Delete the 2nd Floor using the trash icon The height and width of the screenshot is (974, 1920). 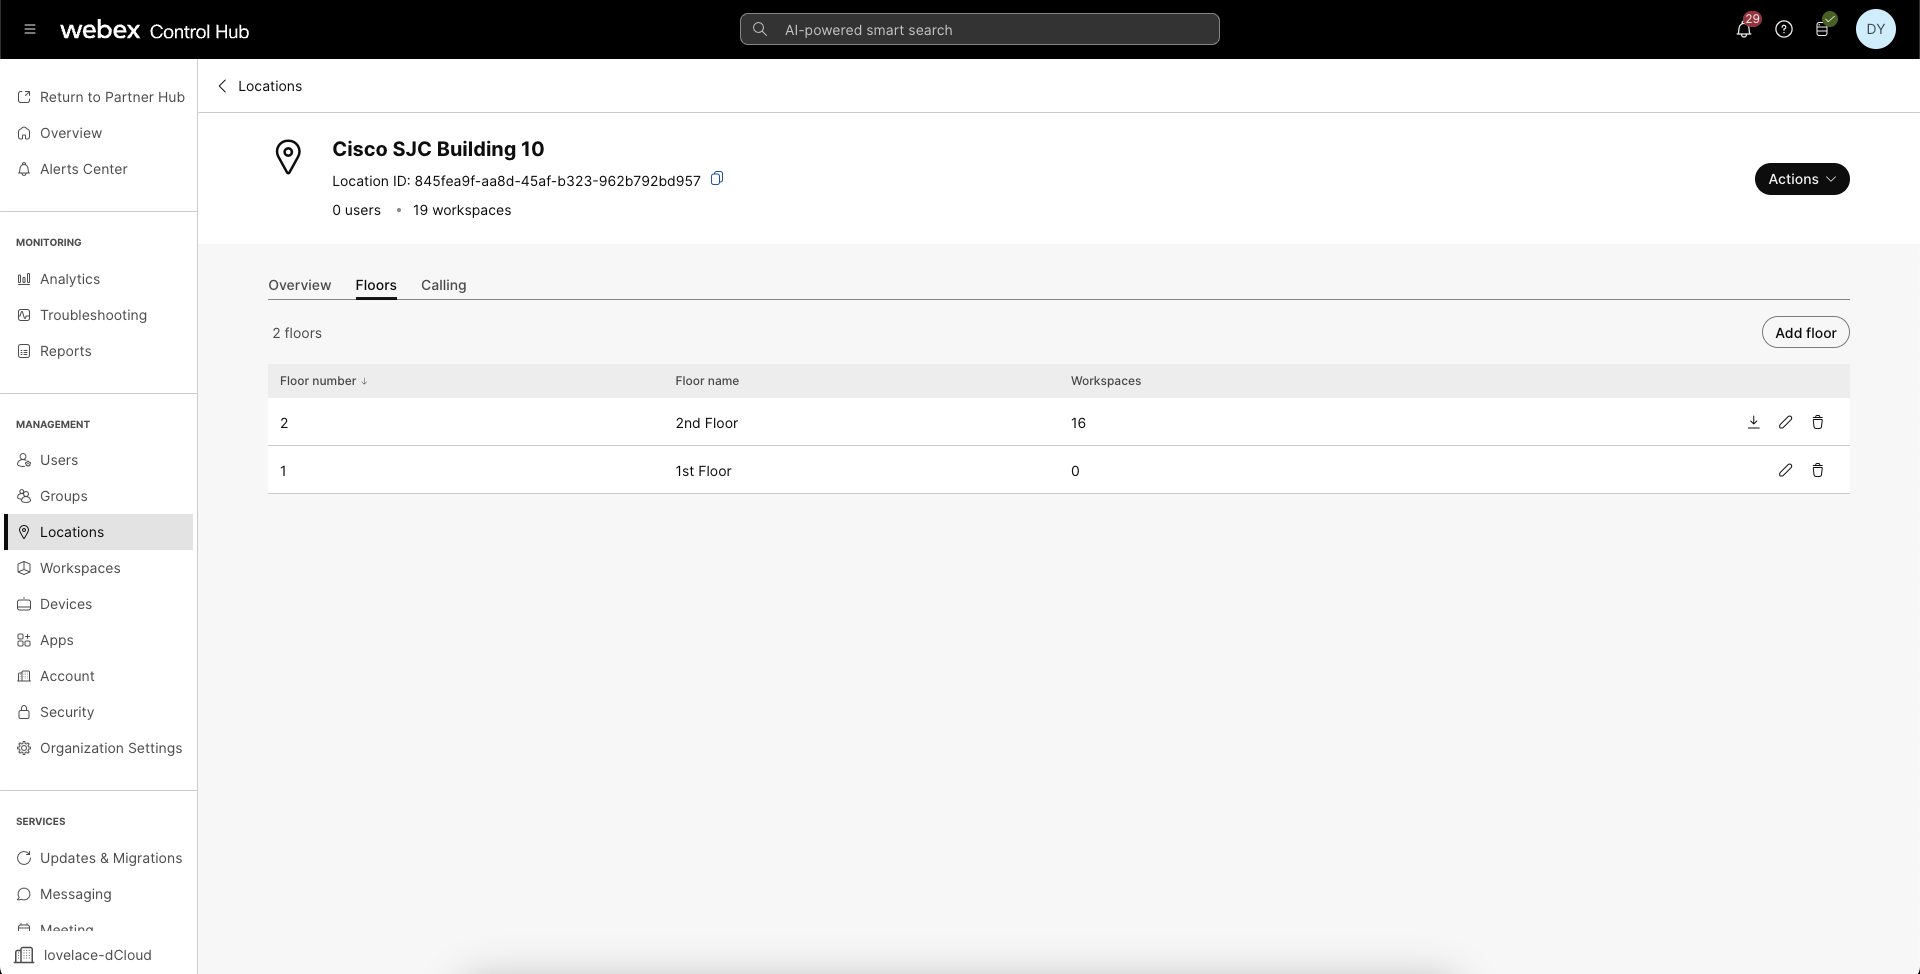coord(1818,422)
